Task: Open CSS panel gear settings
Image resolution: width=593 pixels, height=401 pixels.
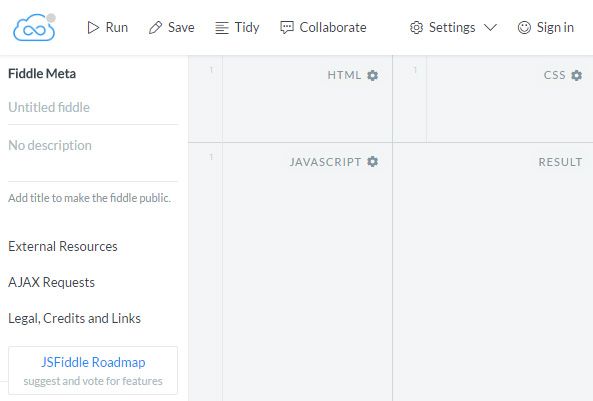Action: (576, 75)
